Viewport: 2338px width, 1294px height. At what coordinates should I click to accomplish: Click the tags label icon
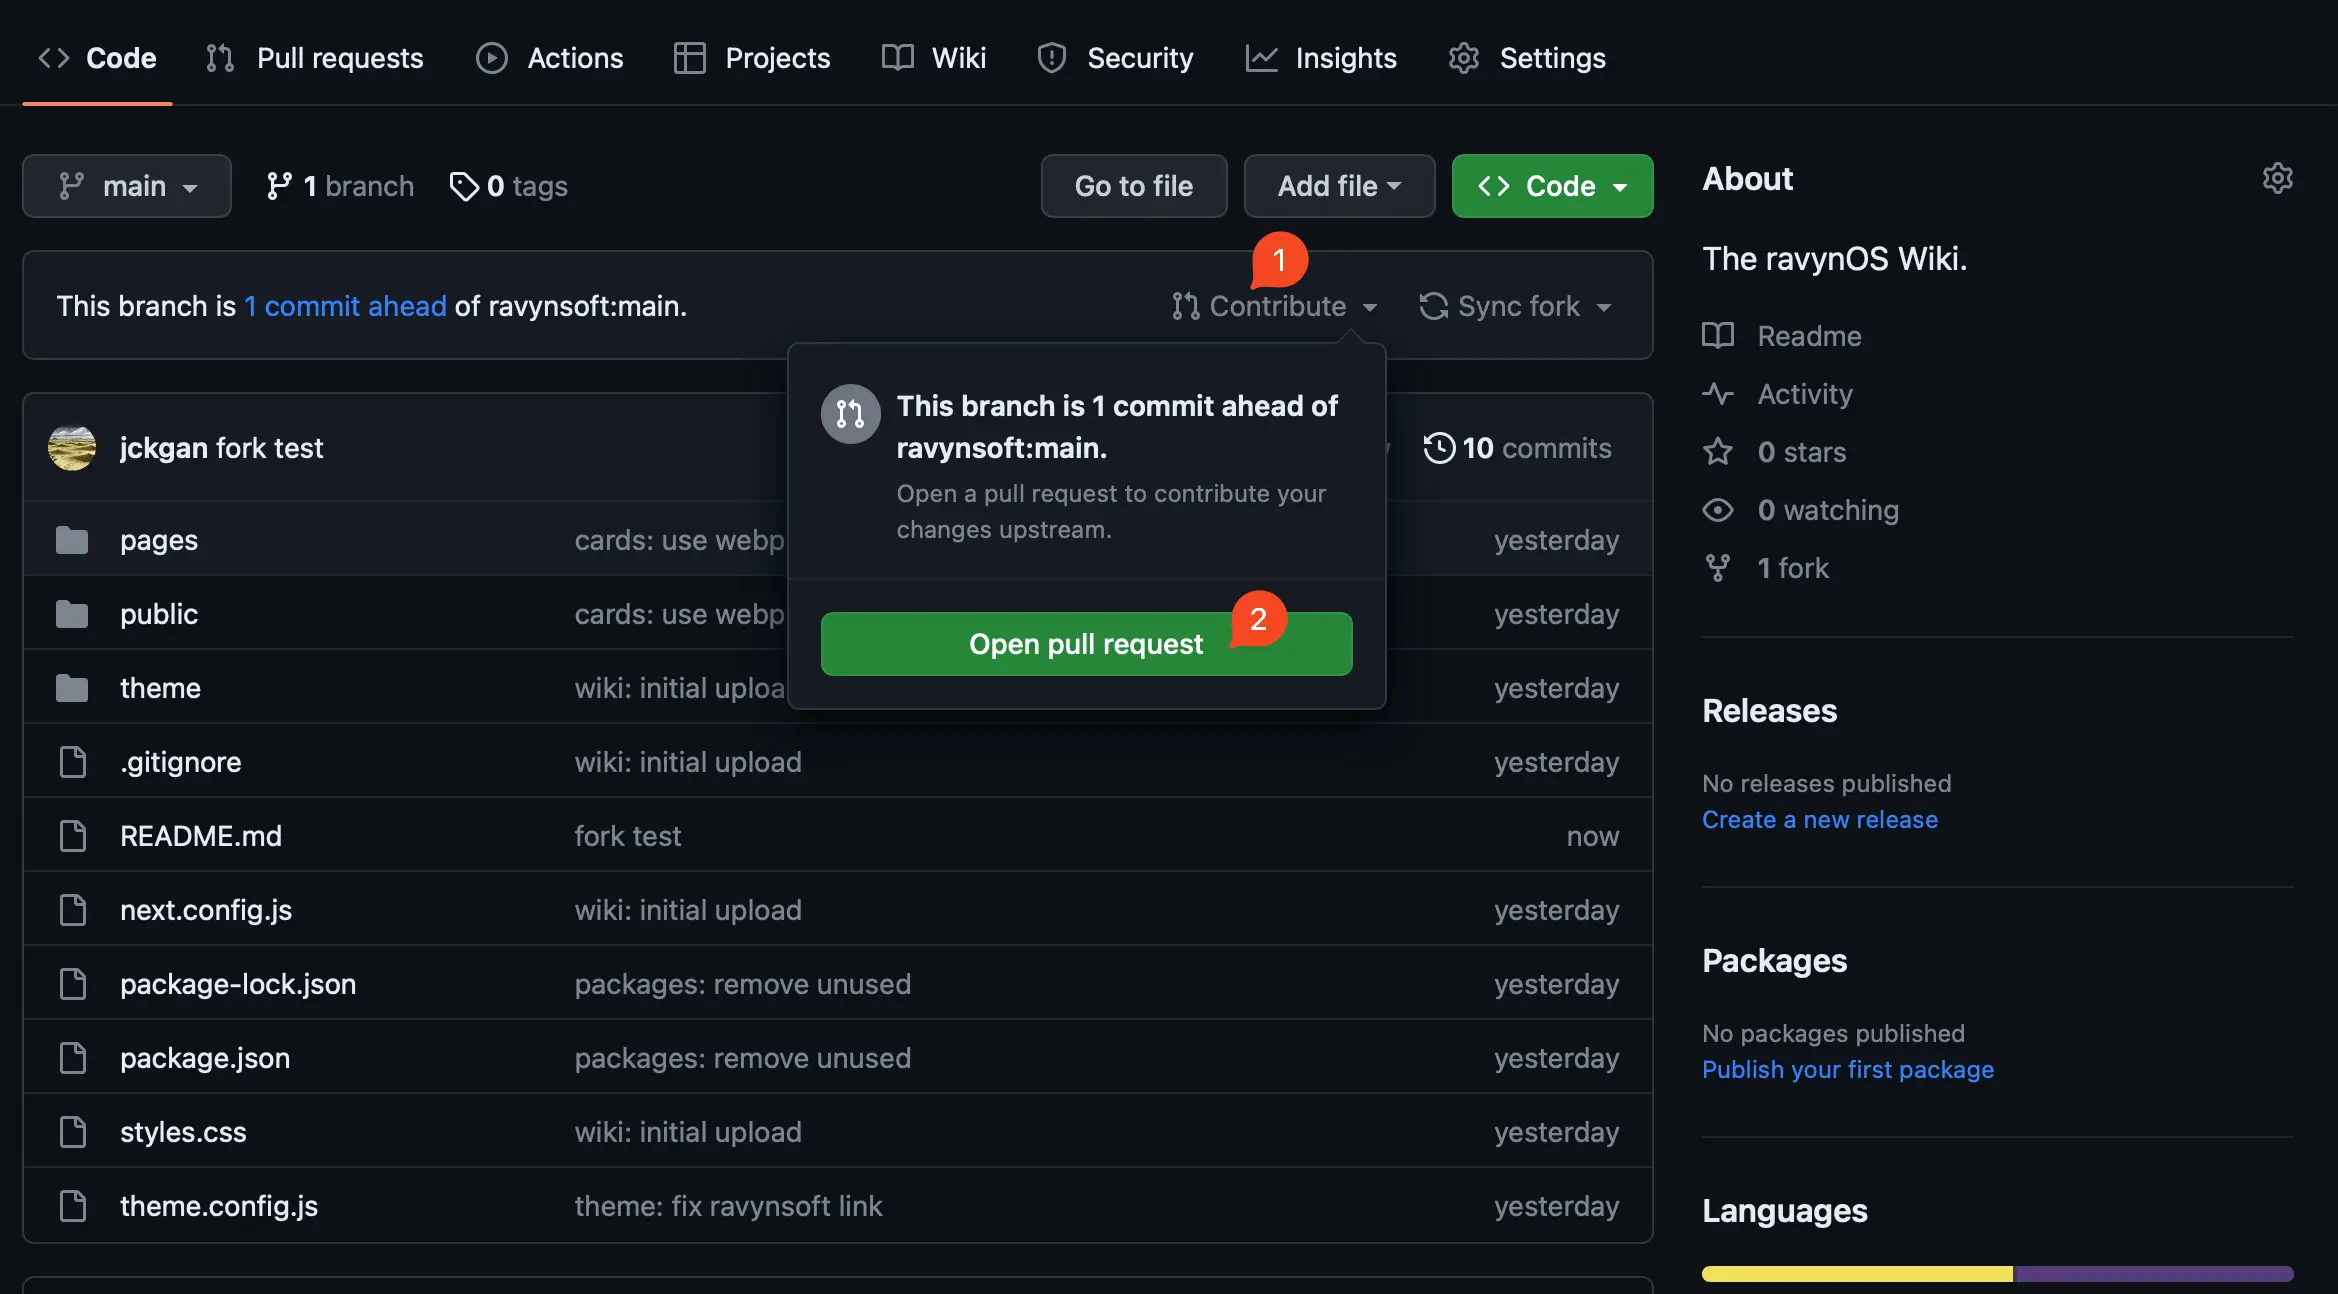click(x=464, y=186)
